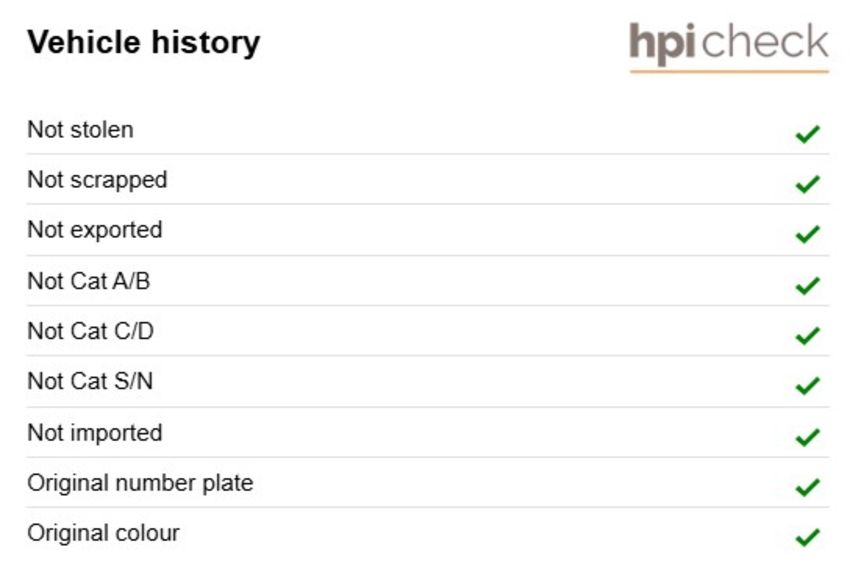Click the Original colour checkmark icon
The height and width of the screenshot is (572, 850).
point(808,537)
